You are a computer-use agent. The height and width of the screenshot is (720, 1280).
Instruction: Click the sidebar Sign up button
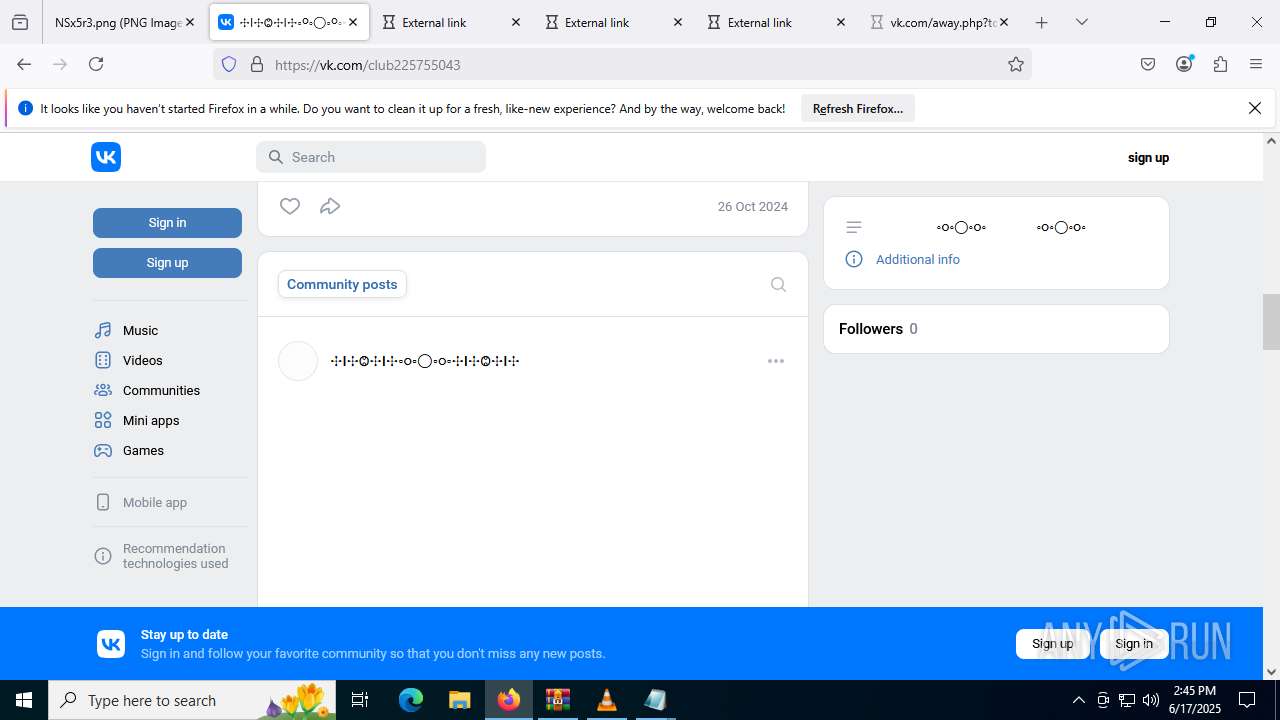tap(167, 263)
